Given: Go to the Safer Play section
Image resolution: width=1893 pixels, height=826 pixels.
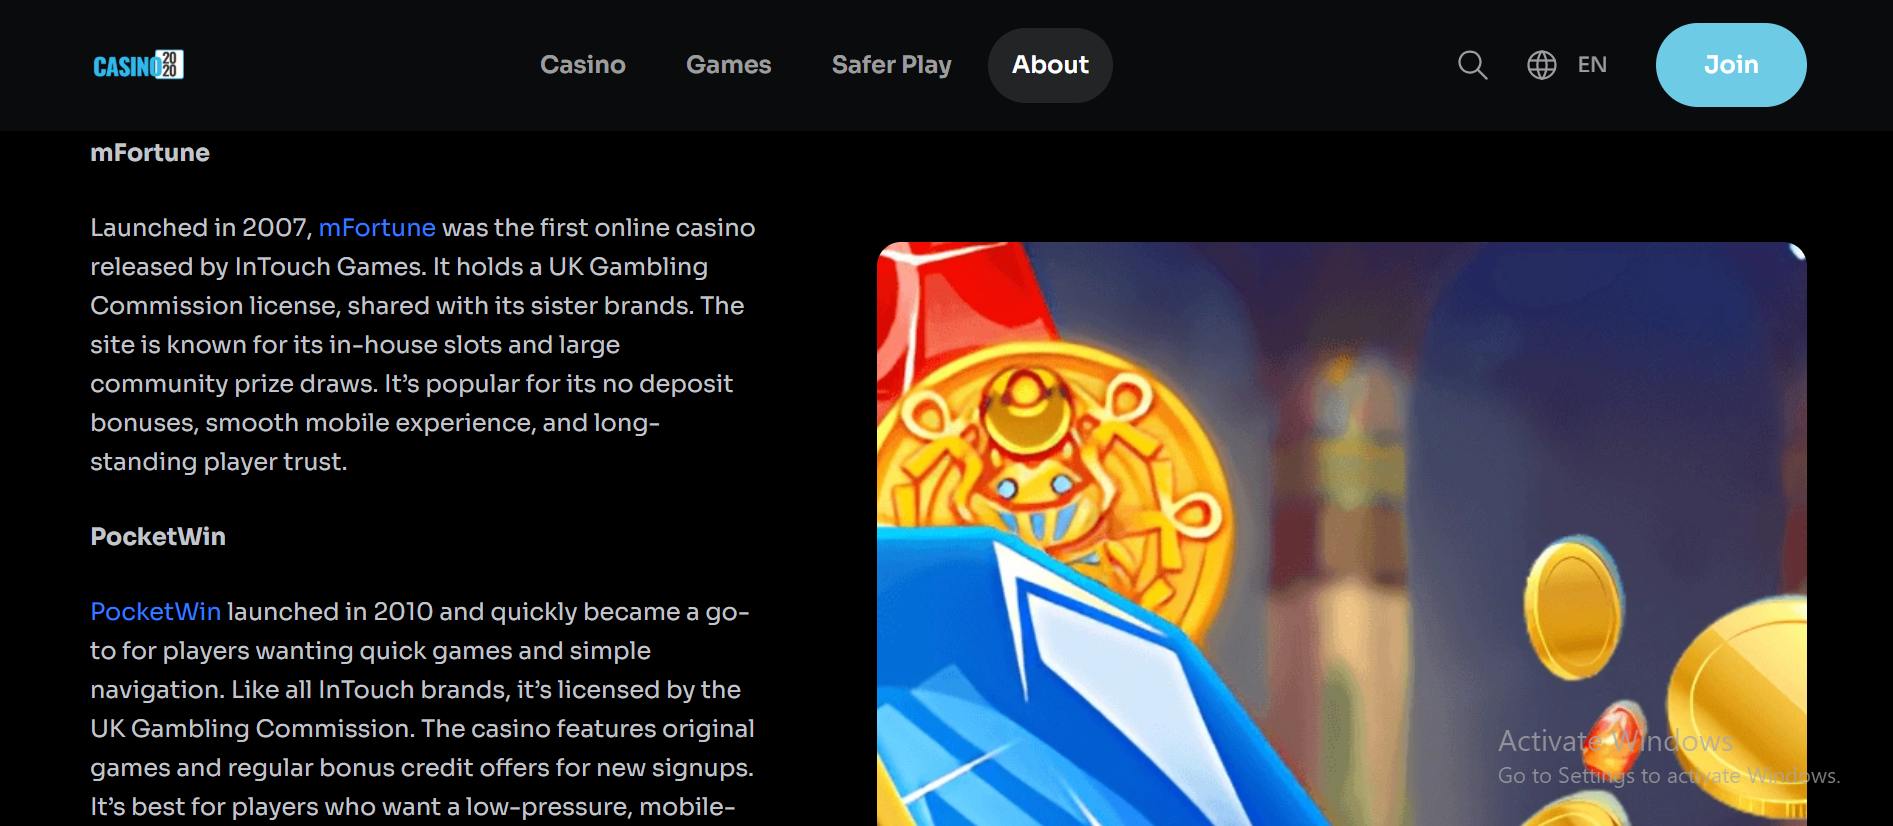Looking at the screenshot, I should pos(891,65).
